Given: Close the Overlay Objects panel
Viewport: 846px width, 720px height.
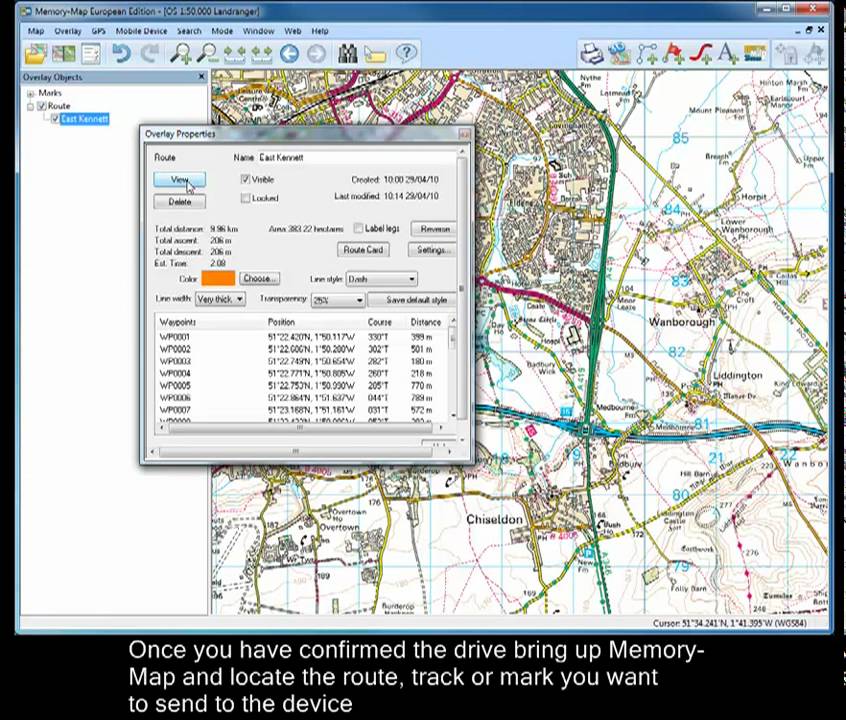Looking at the screenshot, I should click(x=201, y=77).
